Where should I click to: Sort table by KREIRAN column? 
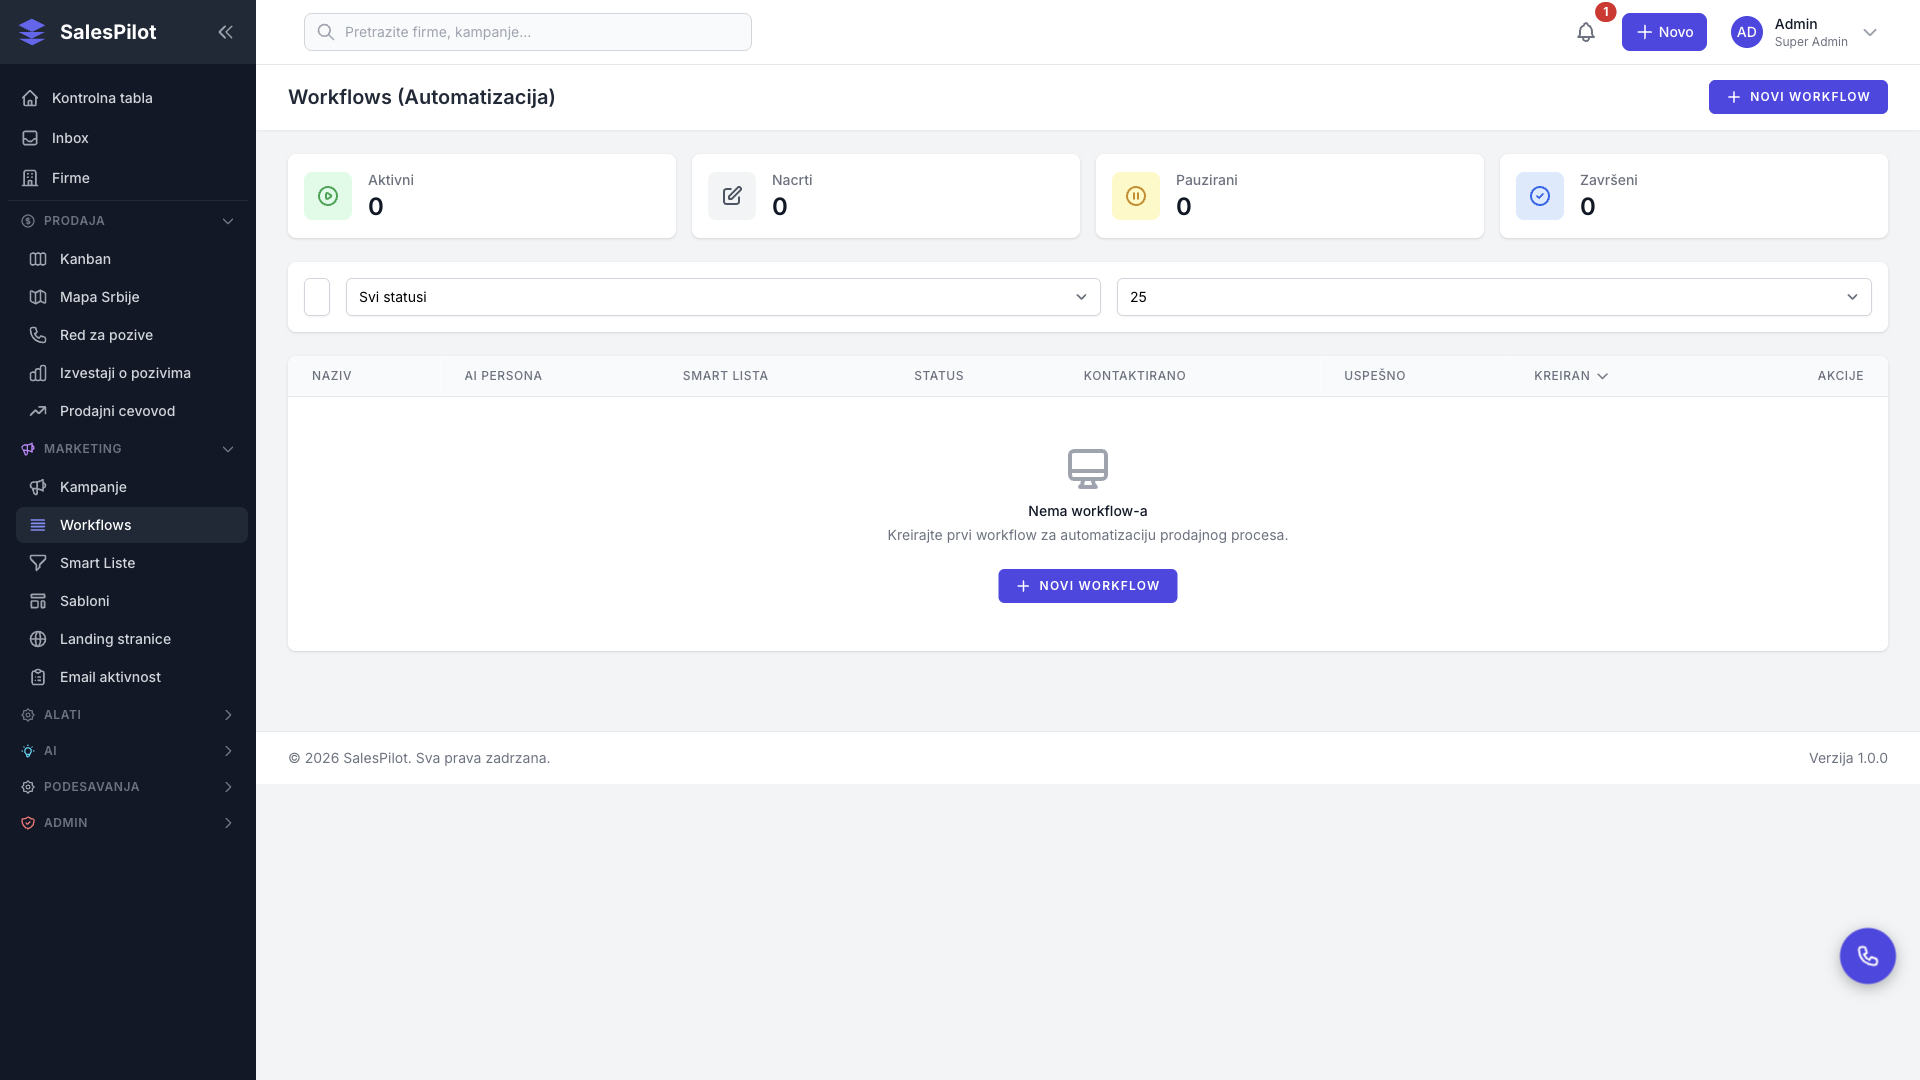(x=1570, y=376)
